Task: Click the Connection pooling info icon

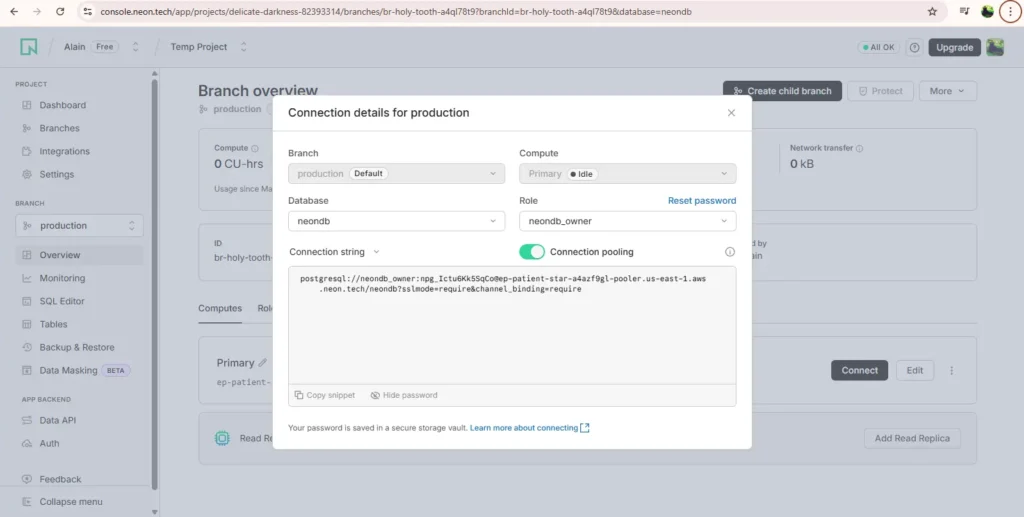Action: tap(730, 252)
